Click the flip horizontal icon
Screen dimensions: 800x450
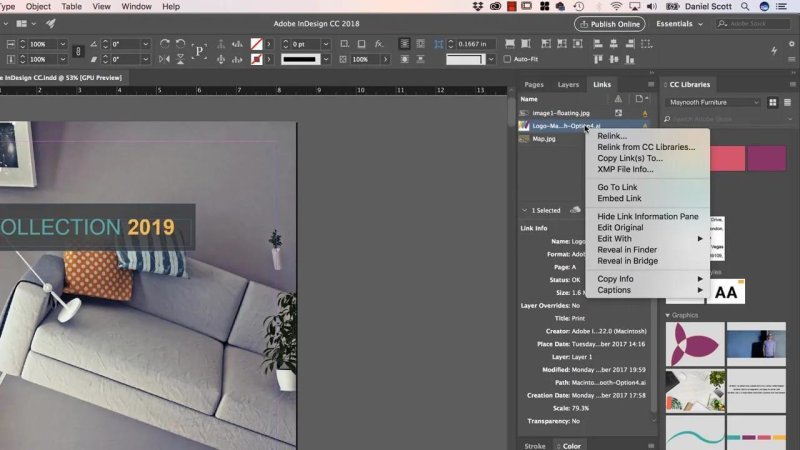coord(164,59)
